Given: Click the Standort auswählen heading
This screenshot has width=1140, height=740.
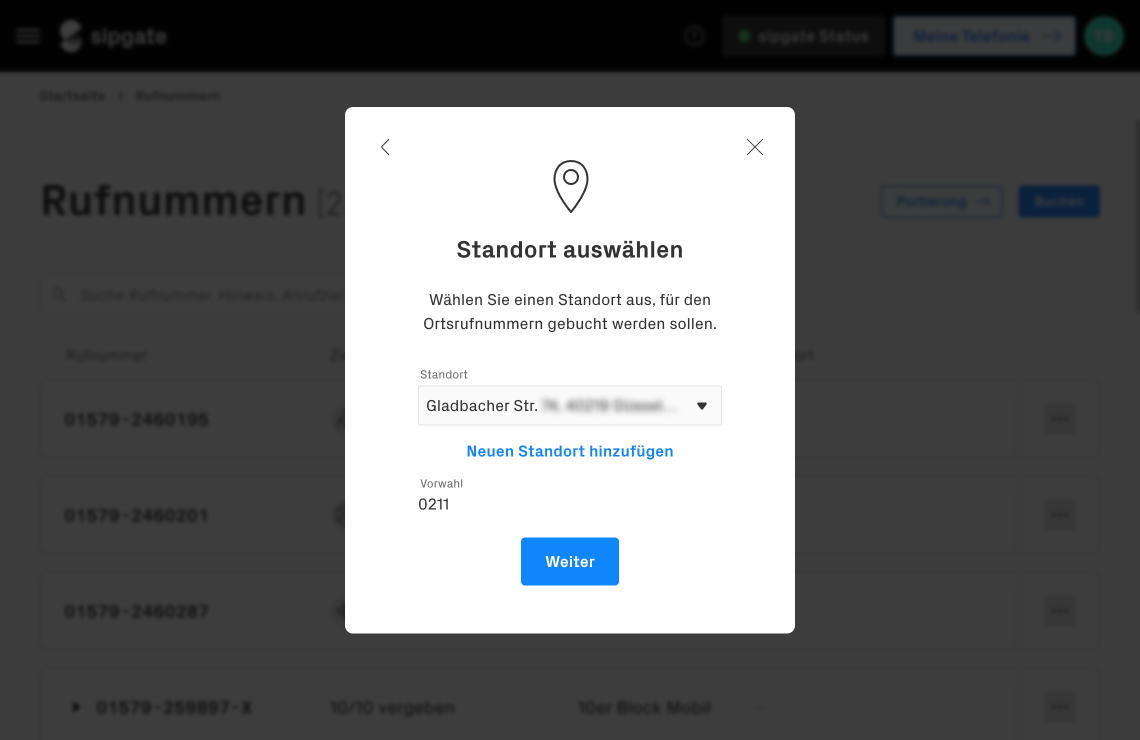Looking at the screenshot, I should click(570, 249).
